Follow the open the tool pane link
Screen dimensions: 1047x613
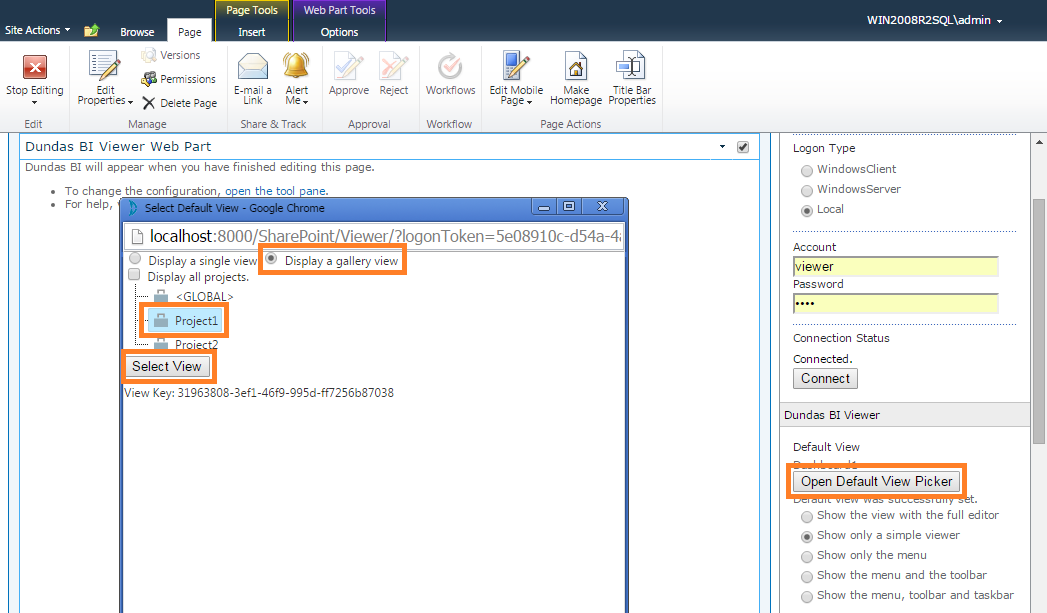click(x=275, y=191)
